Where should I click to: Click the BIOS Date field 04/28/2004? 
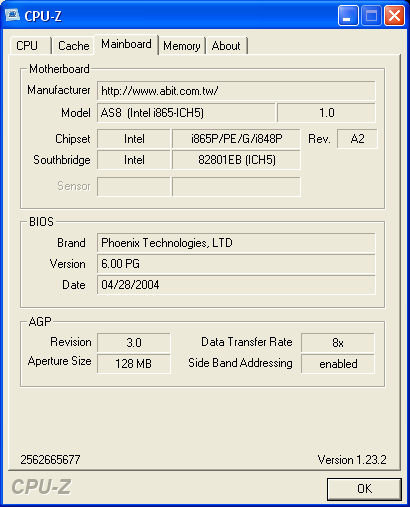(x=236, y=285)
